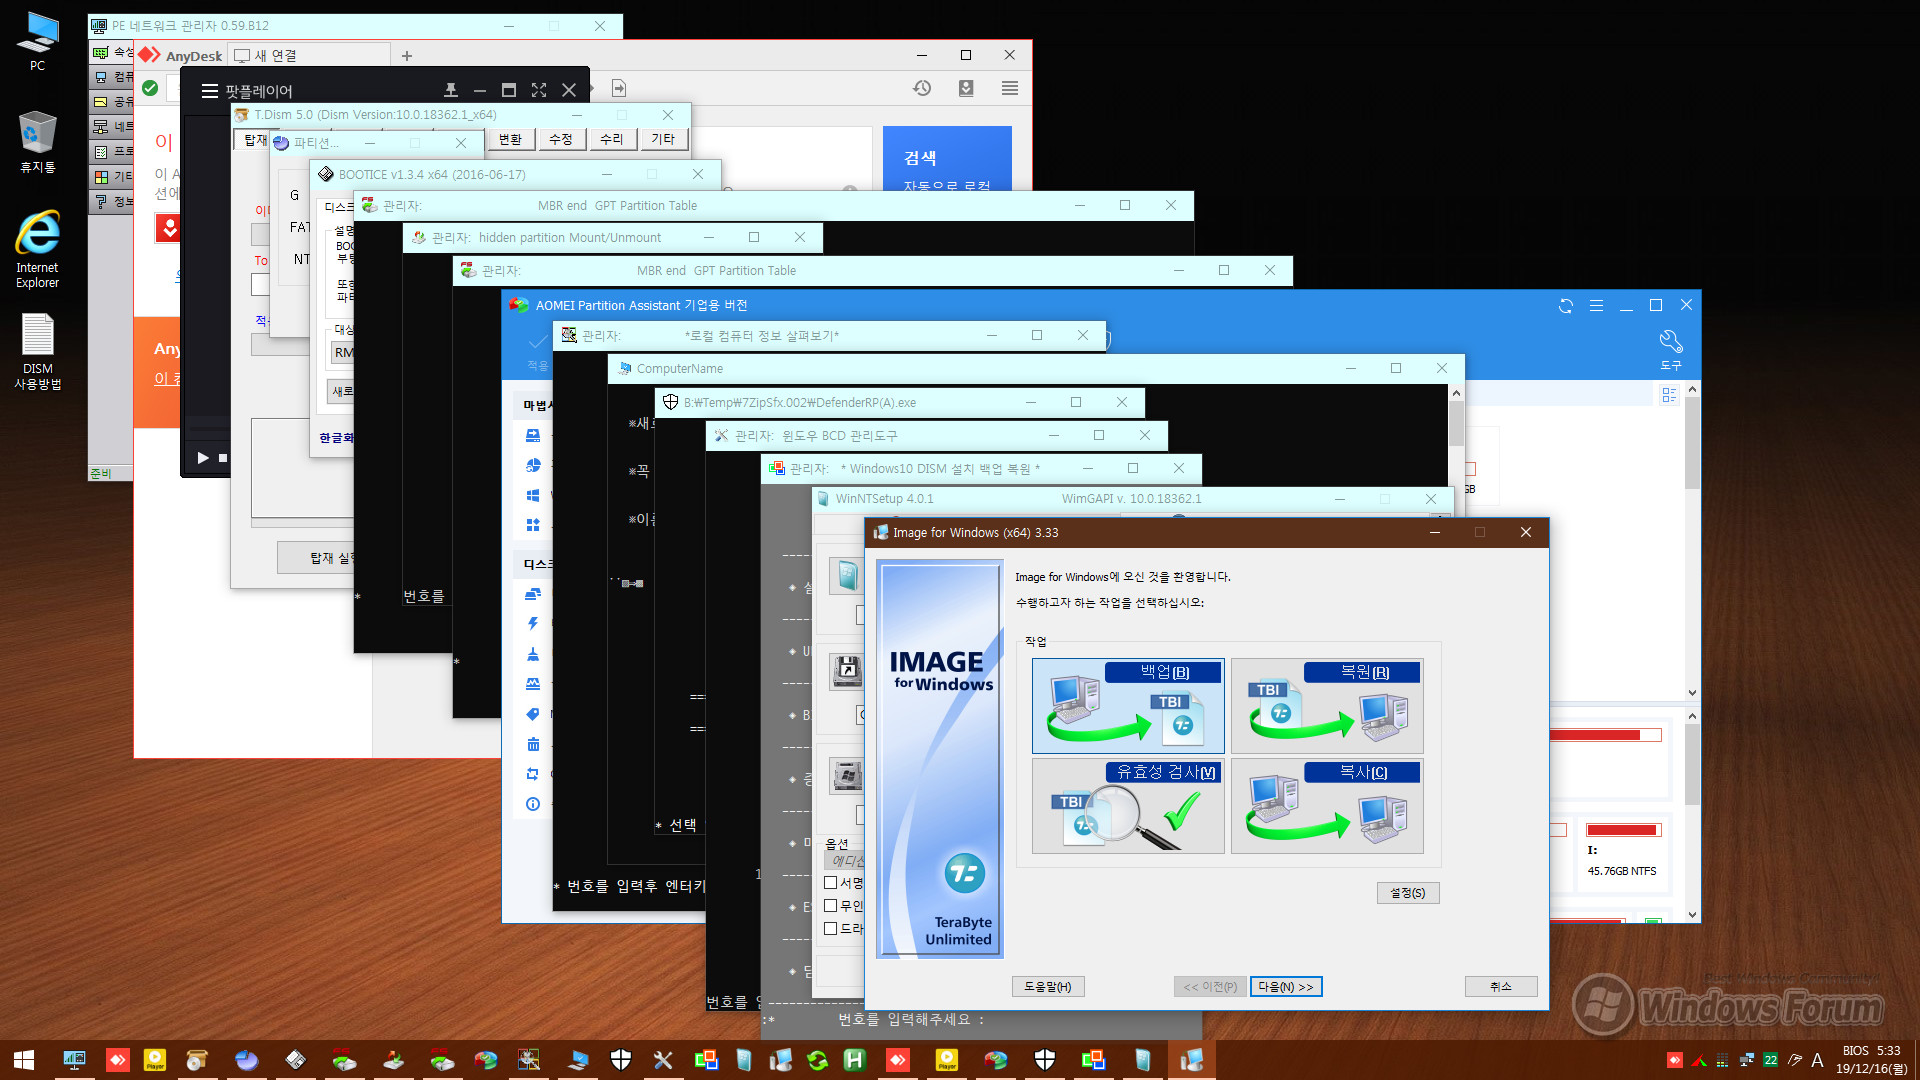This screenshot has width=1920, height=1080.
Task: Click the convert arrows icon in AOMEI sidebar
Action: click(533, 774)
